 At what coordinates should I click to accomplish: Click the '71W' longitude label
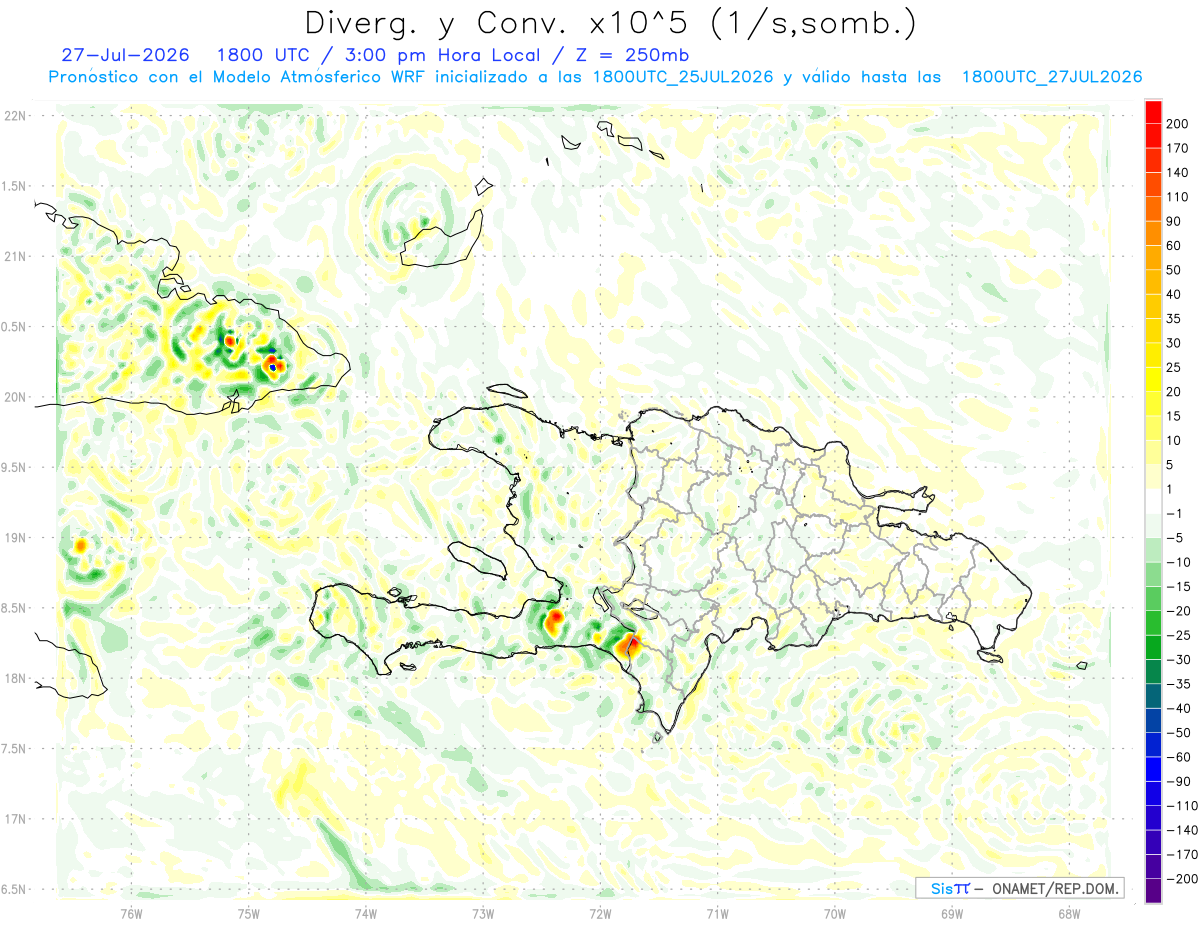coord(717,914)
